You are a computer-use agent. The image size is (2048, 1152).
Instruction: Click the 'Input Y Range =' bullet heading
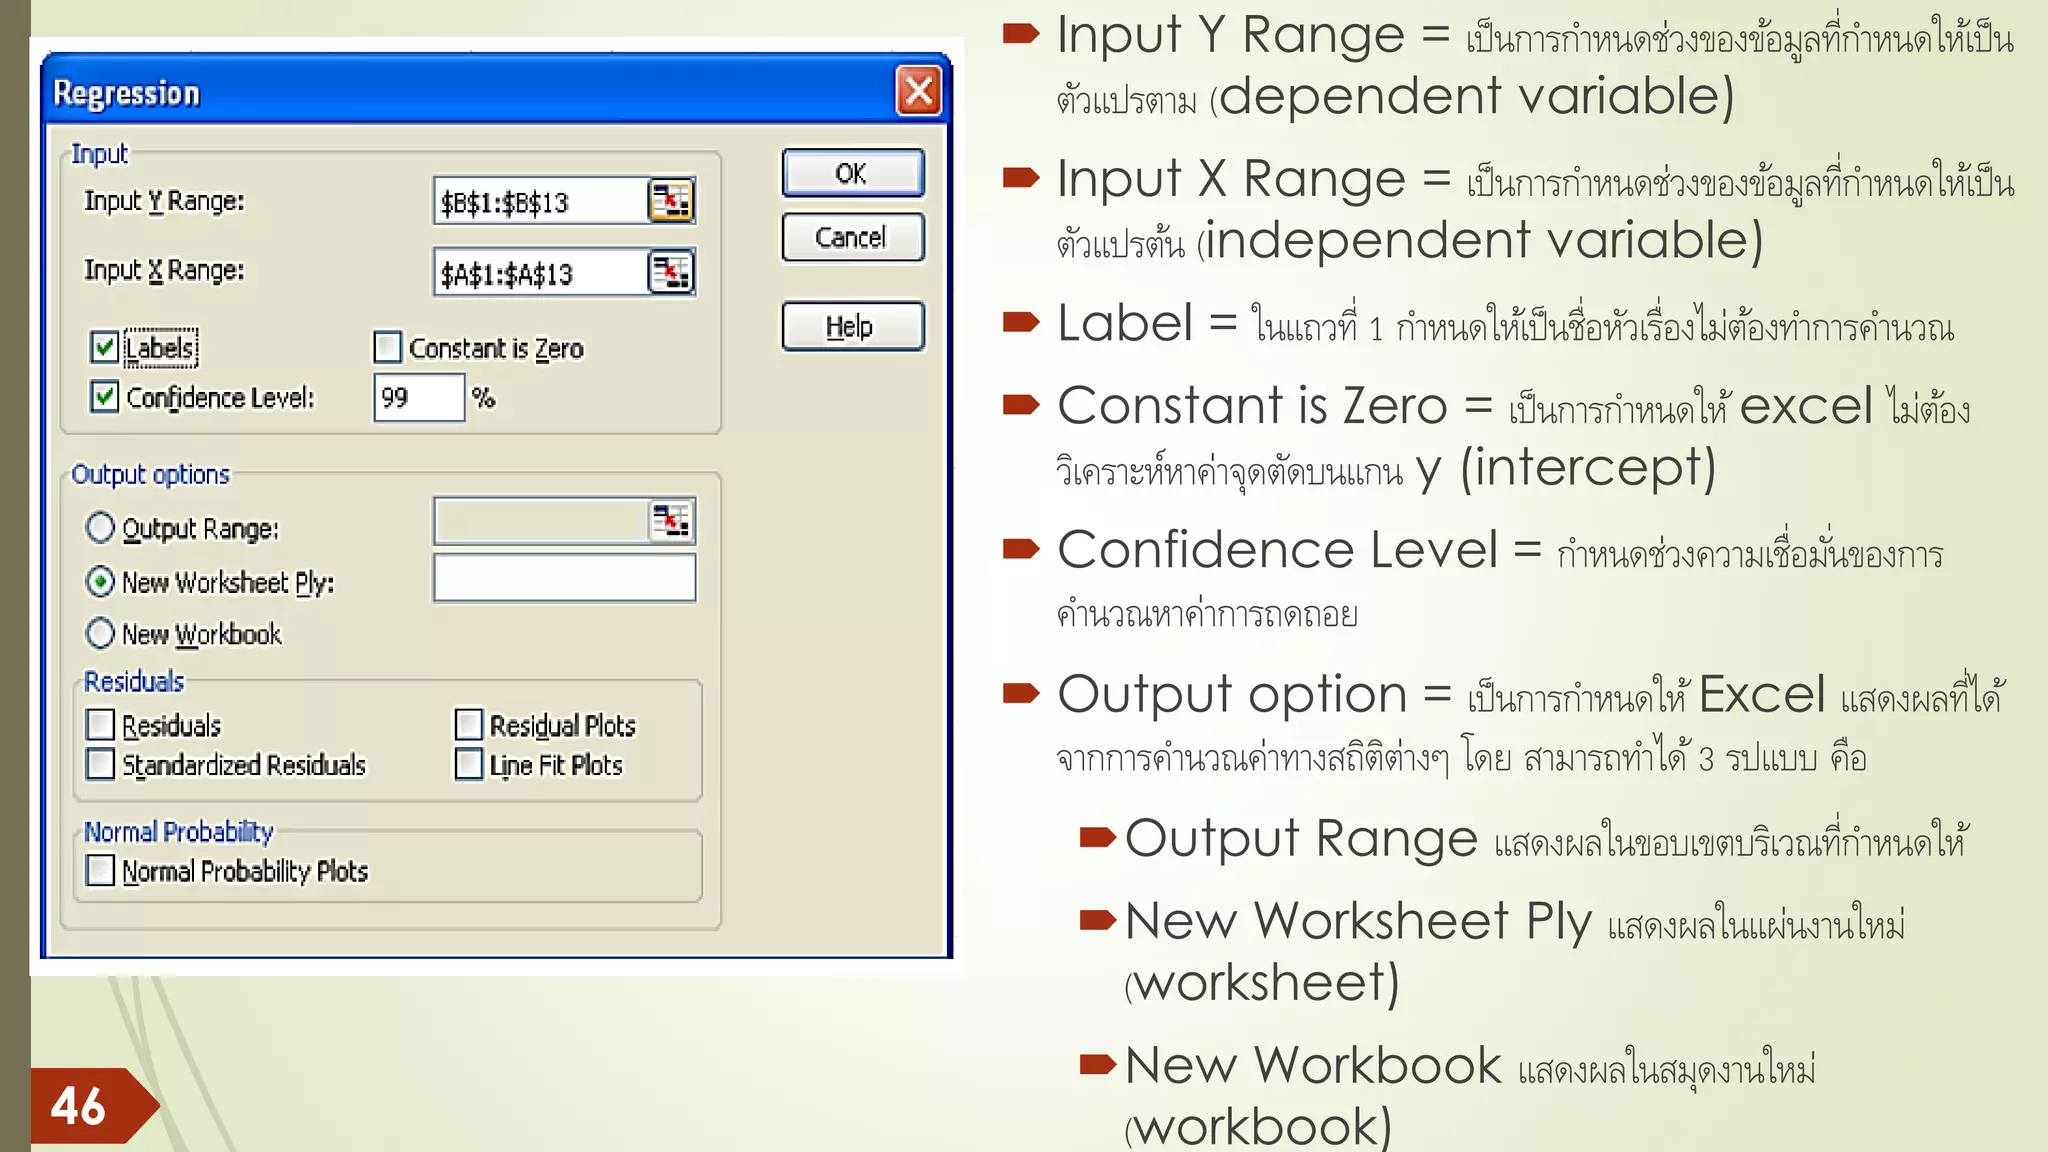(x=1254, y=35)
